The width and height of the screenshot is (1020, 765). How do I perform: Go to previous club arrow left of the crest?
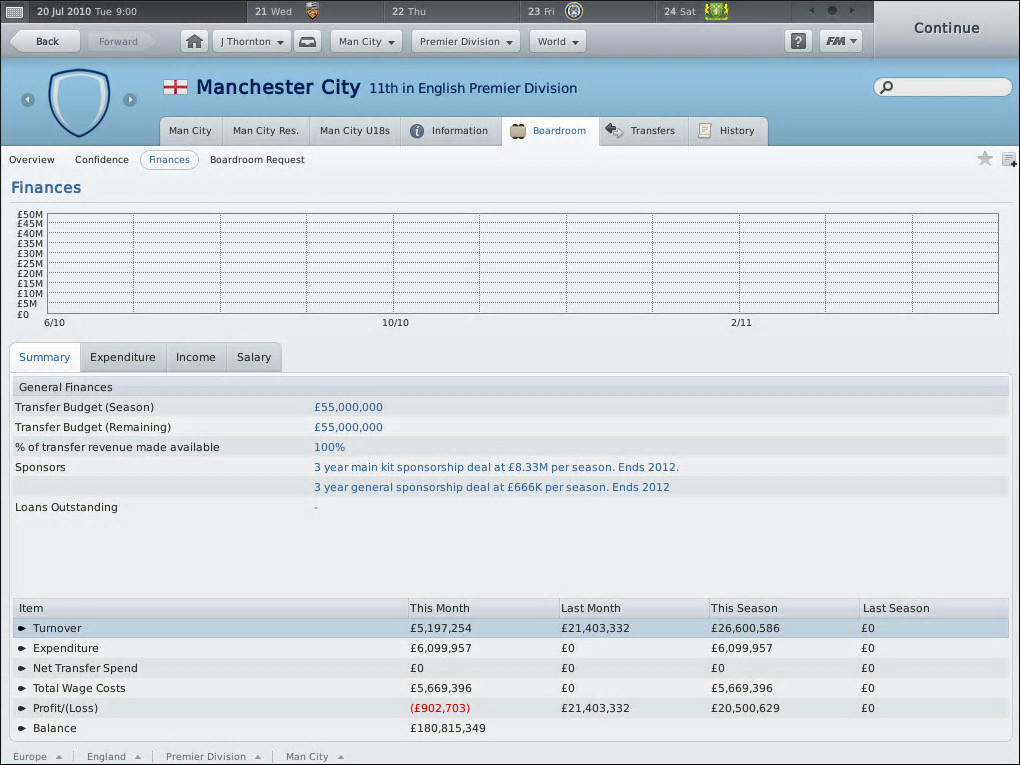point(28,100)
